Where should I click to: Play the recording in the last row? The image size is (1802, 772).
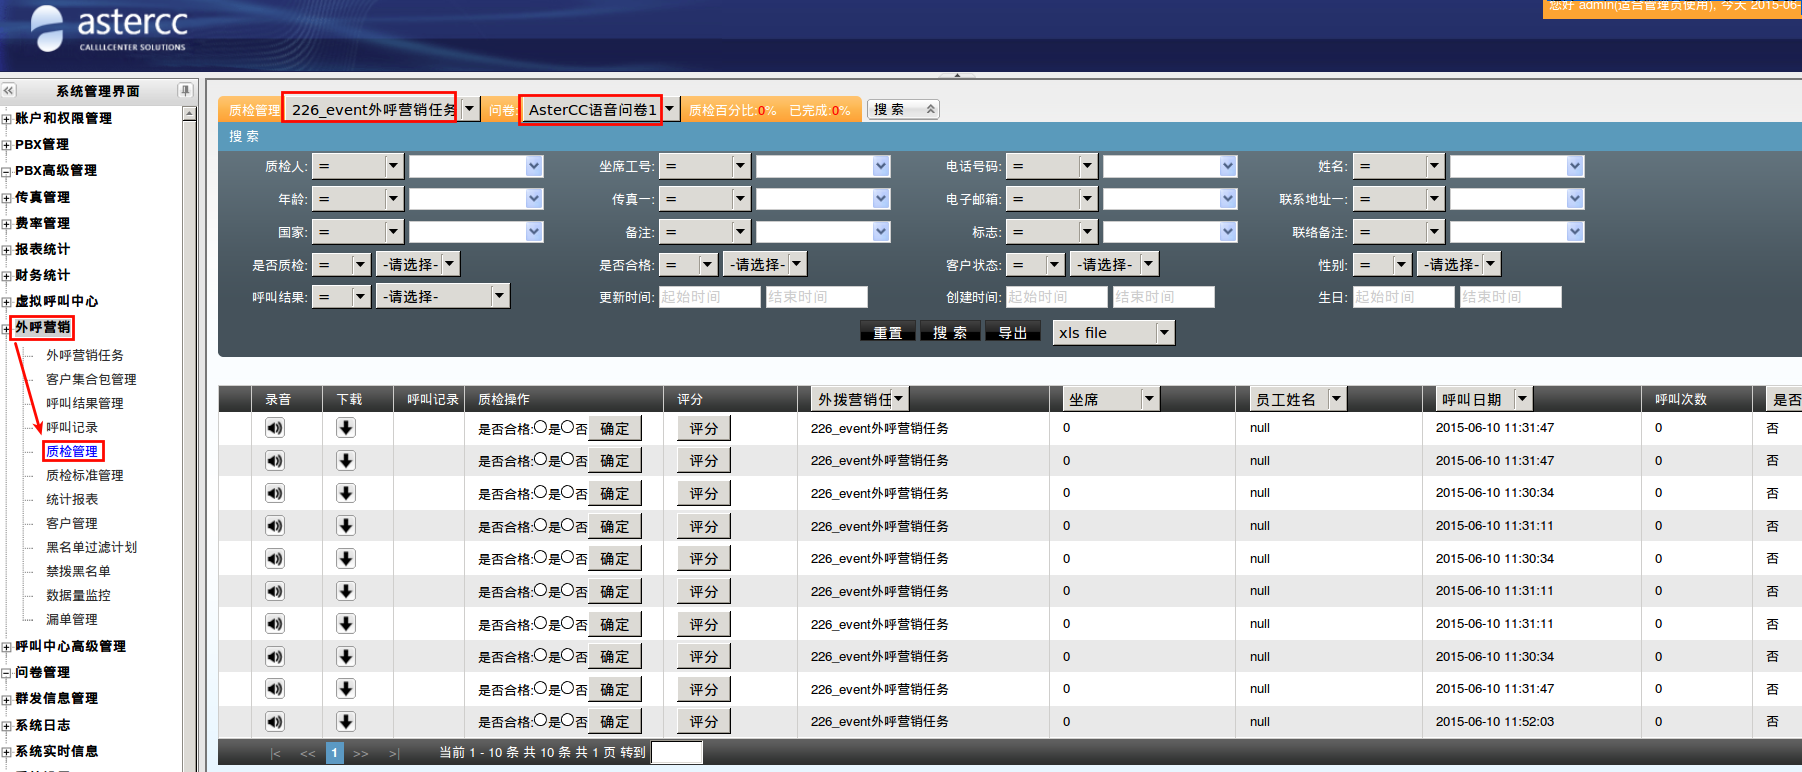pyautogui.click(x=274, y=722)
